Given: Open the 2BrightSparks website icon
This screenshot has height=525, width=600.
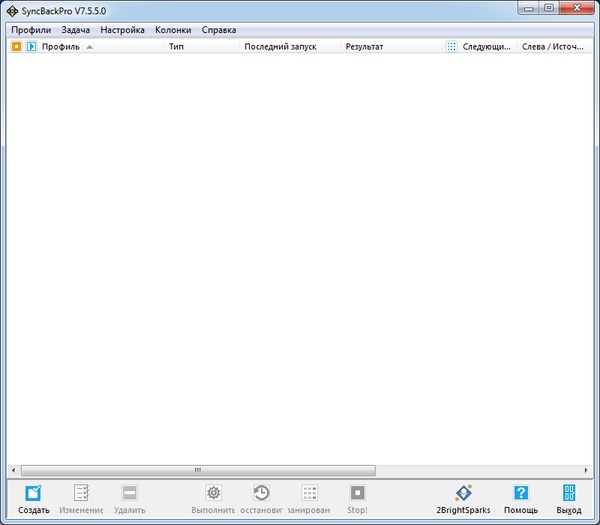Looking at the screenshot, I should [463, 493].
